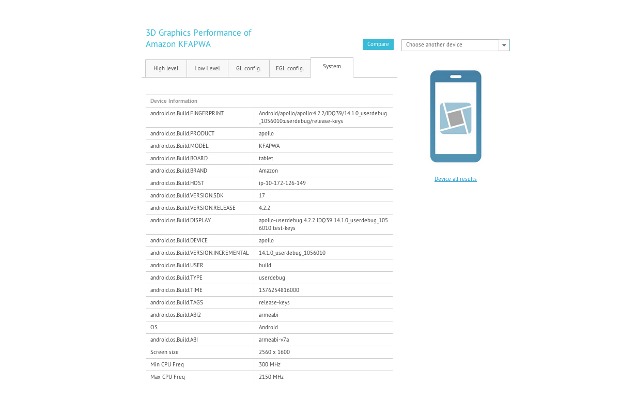This screenshot has width=620, height=400.
Task: Select the Device Information section header
Action: point(174,101)
